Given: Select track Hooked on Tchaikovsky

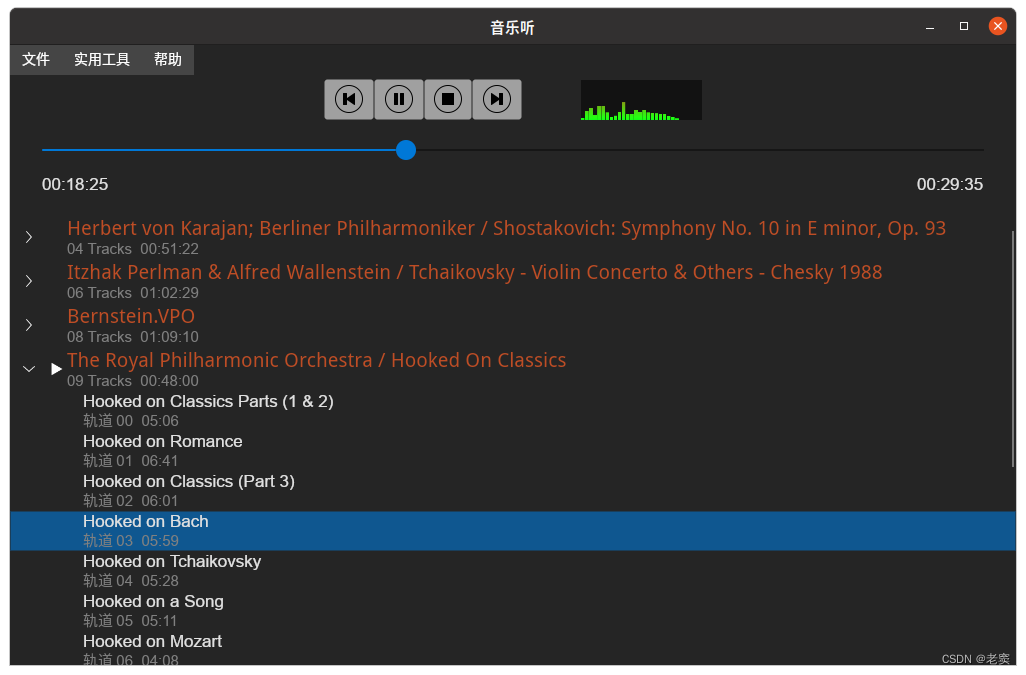Looking at the screenshot, I should pos(172,561).
